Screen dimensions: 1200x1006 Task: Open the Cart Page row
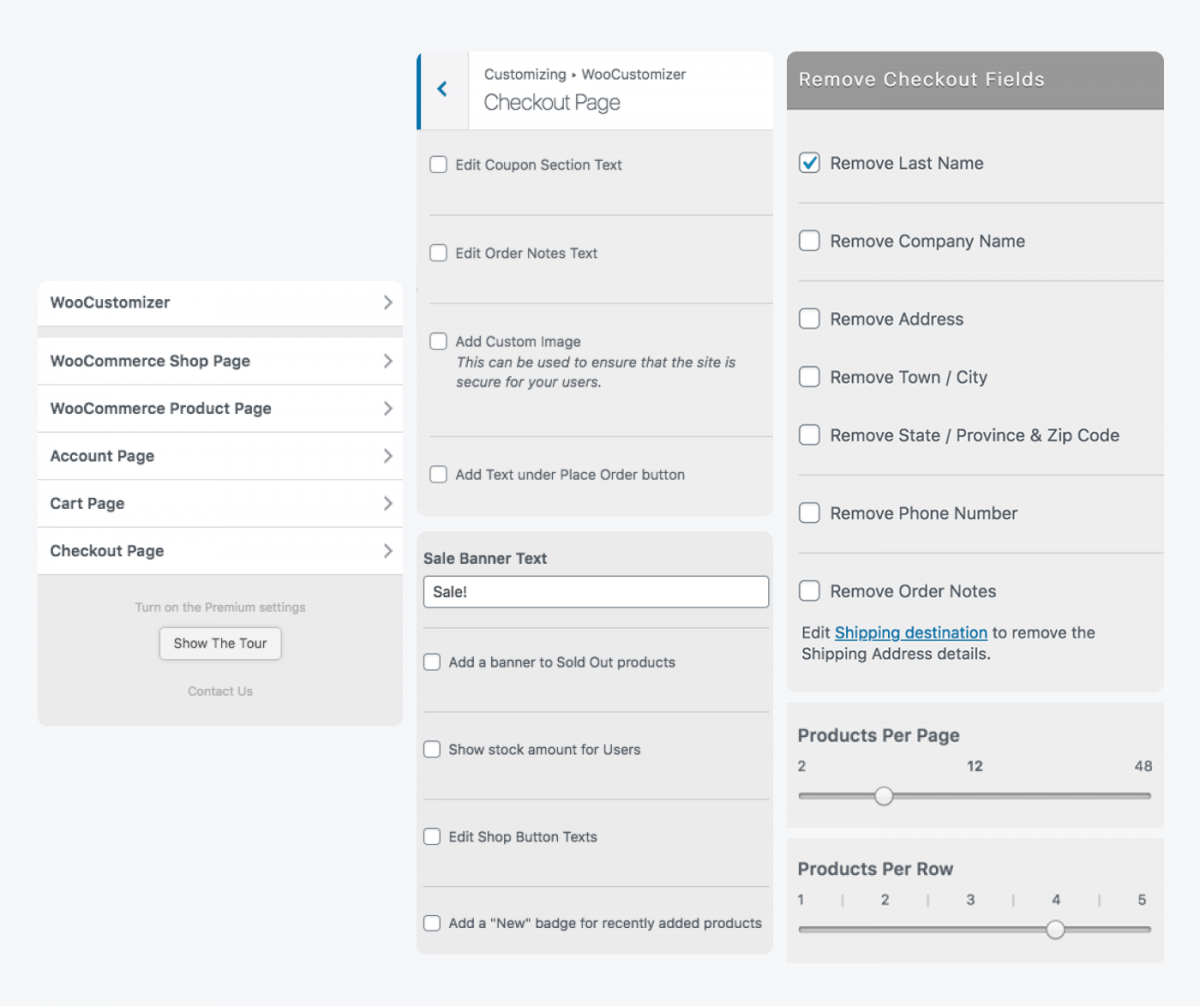(x=220, y=503)
